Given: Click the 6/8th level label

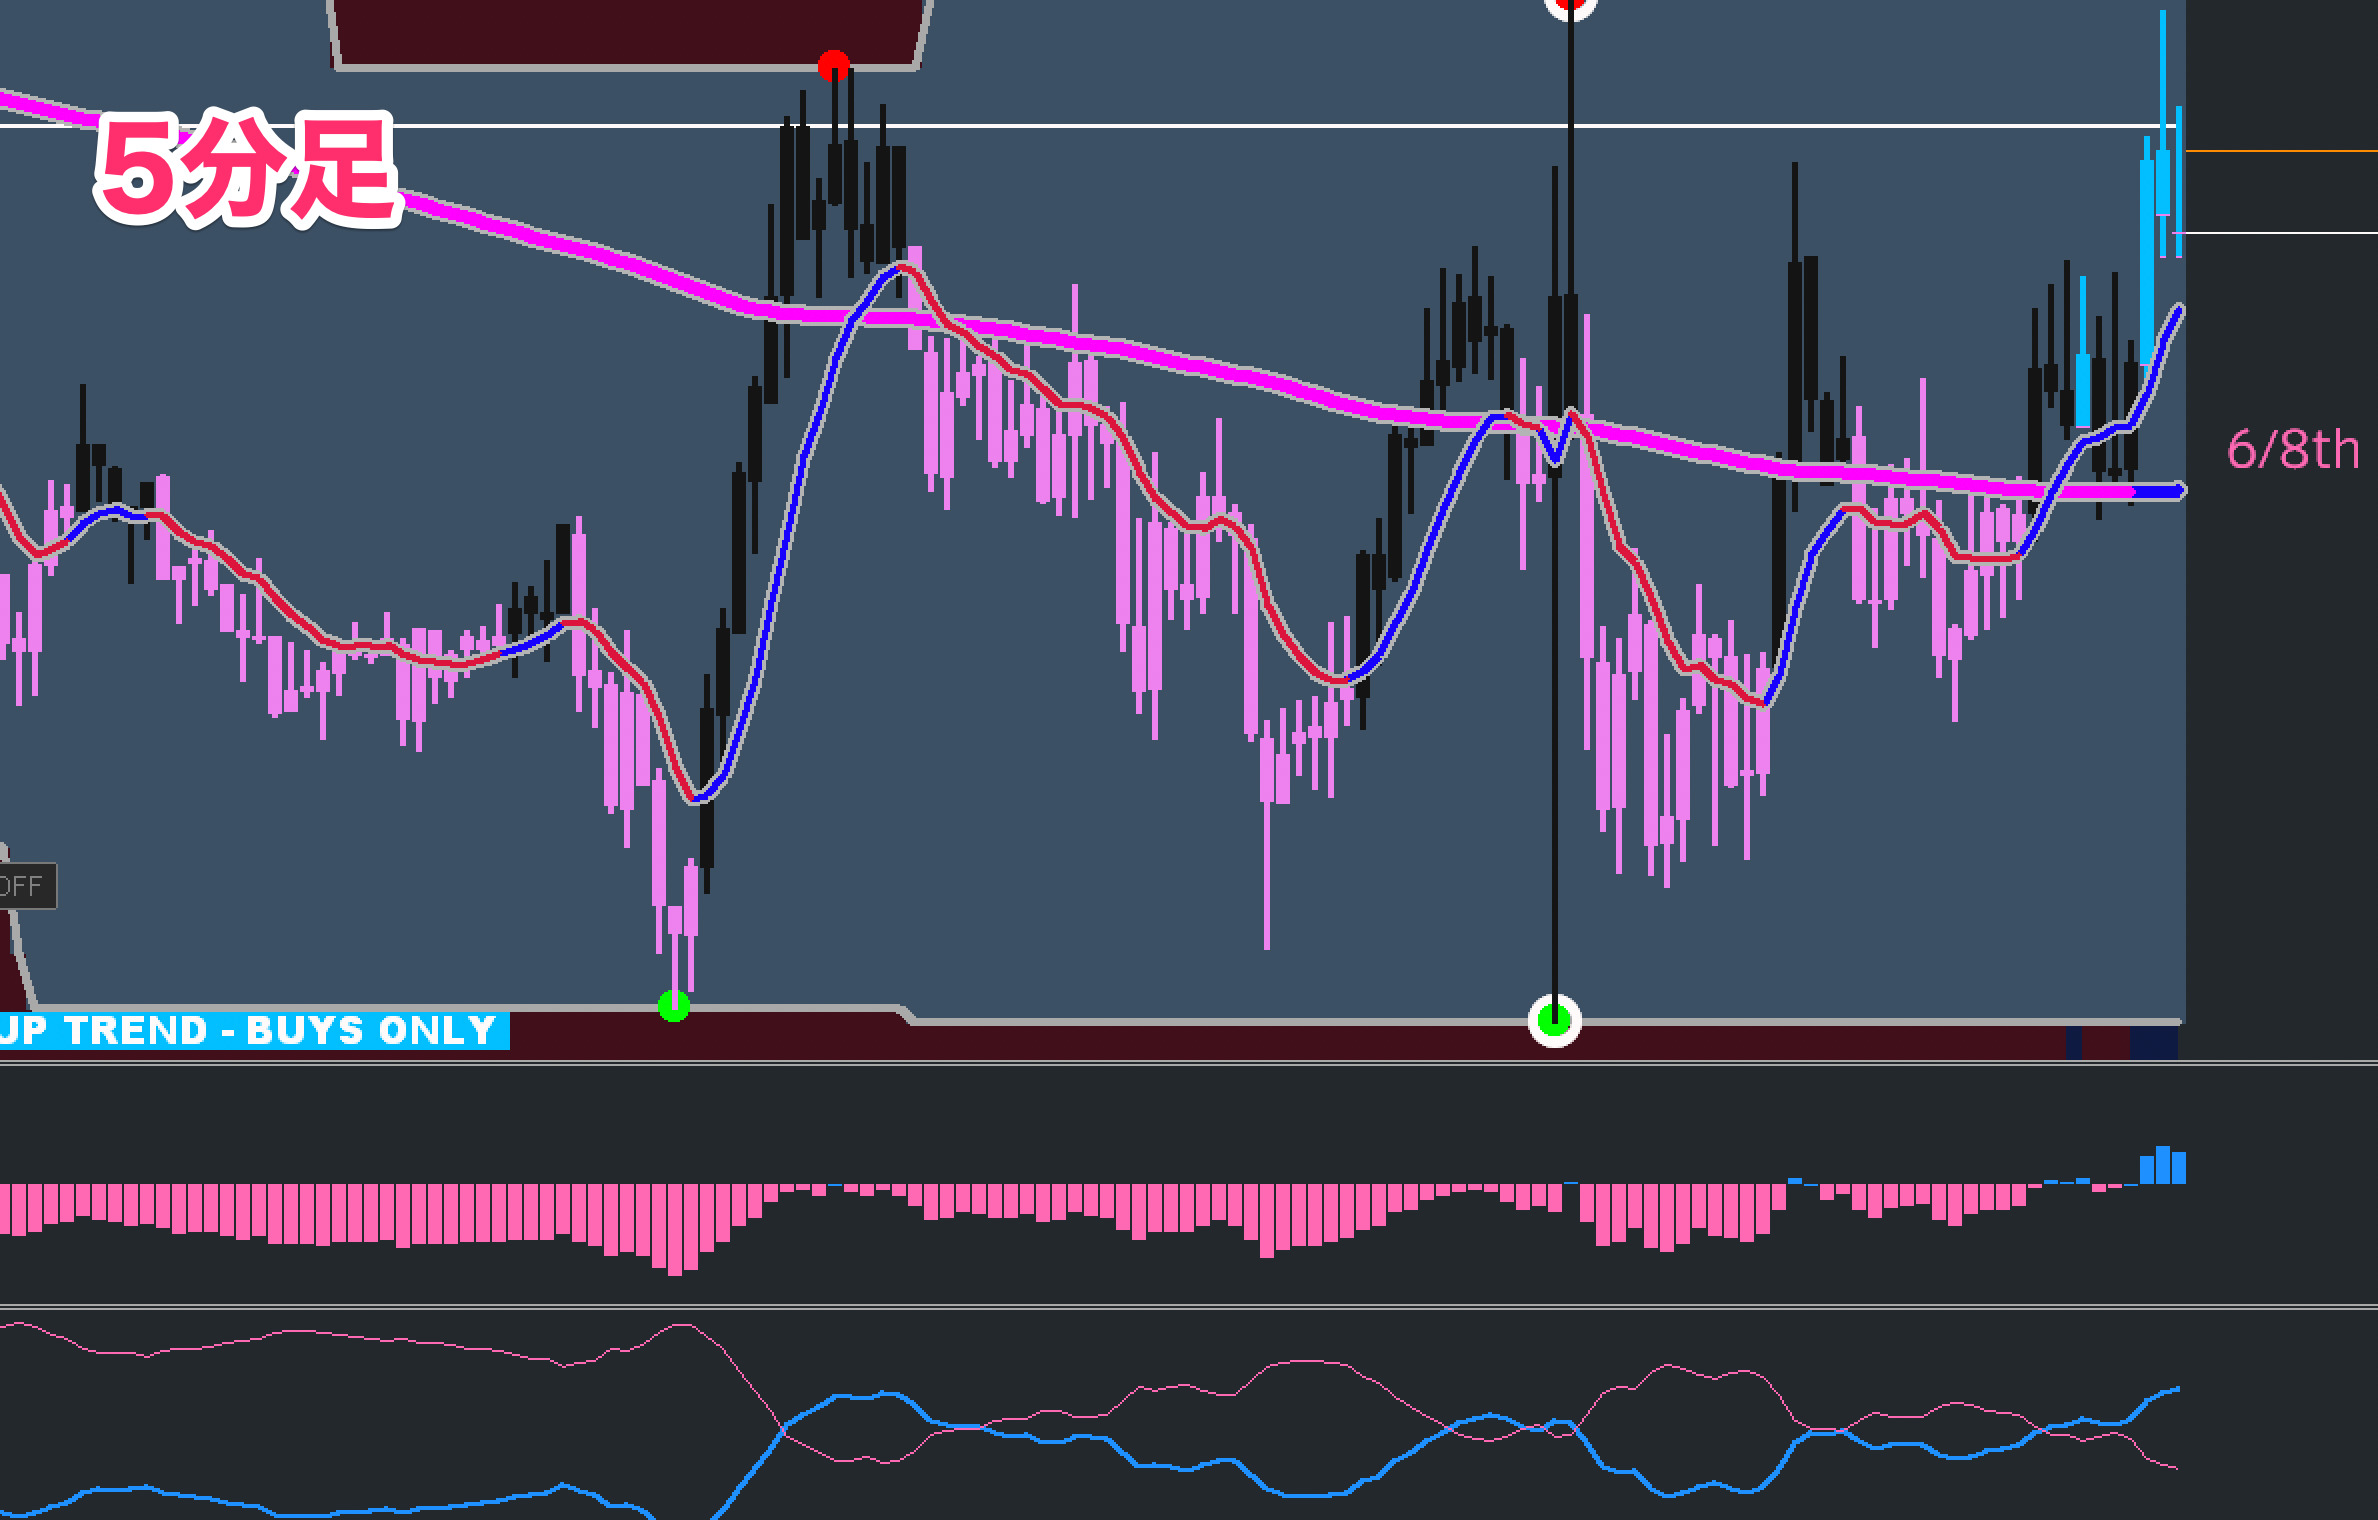Looking at the screenshot, I should [x=2293, y=449].
